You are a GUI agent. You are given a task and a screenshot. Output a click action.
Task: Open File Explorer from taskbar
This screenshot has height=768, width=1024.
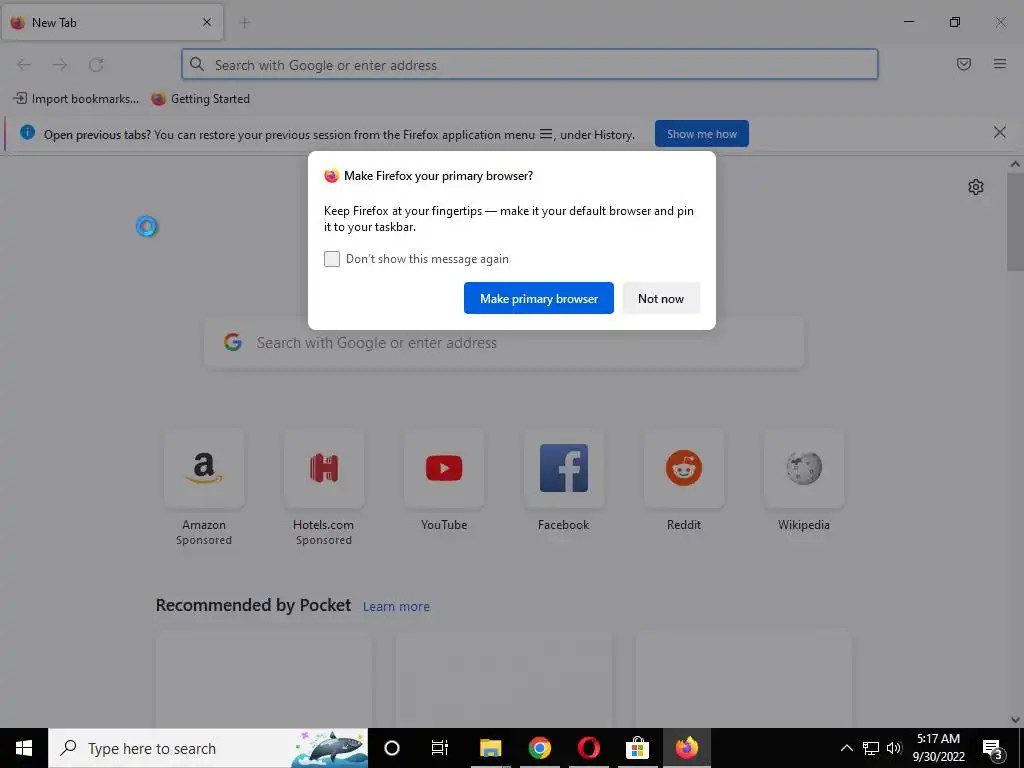point(490,748)
